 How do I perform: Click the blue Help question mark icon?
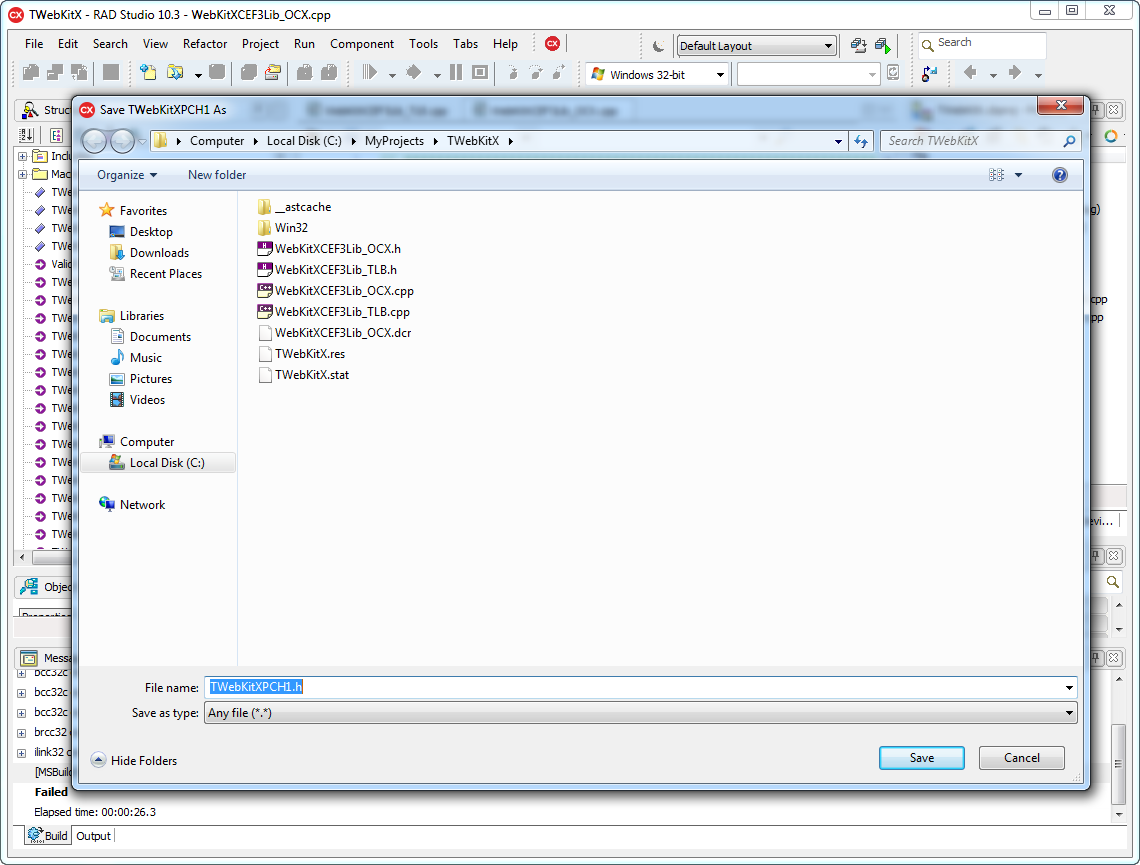point(1060,175)
